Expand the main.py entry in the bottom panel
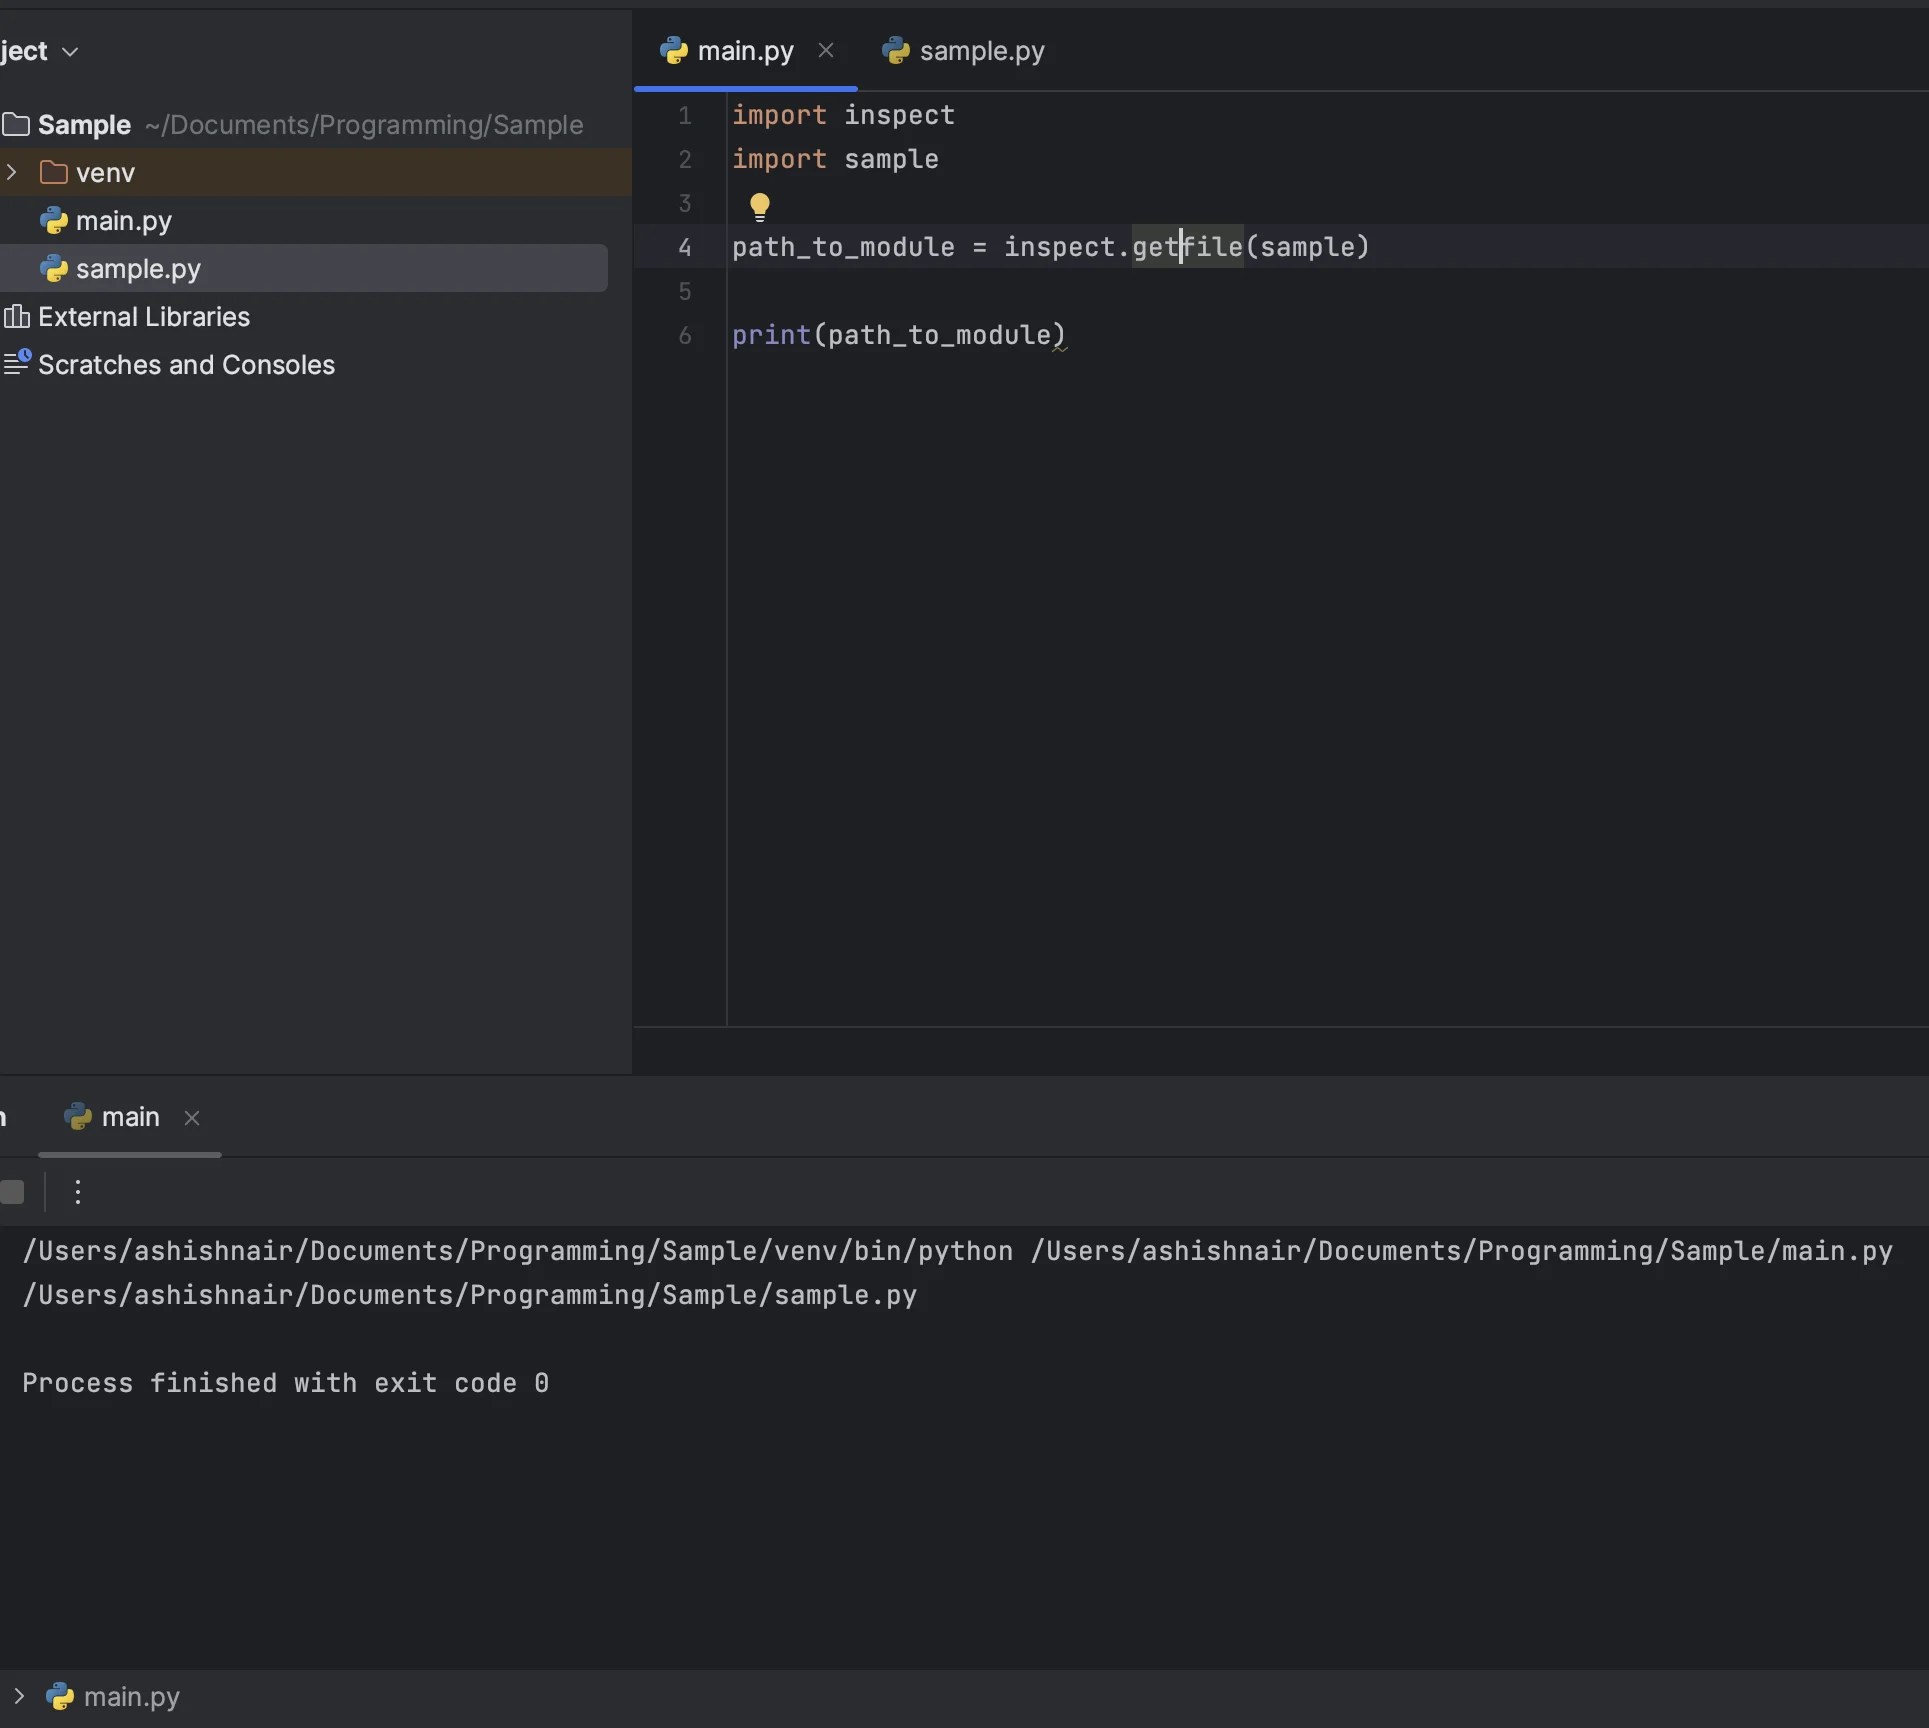Image resolution: width=1929 pixels, height=1728 pixels. 20,1696
